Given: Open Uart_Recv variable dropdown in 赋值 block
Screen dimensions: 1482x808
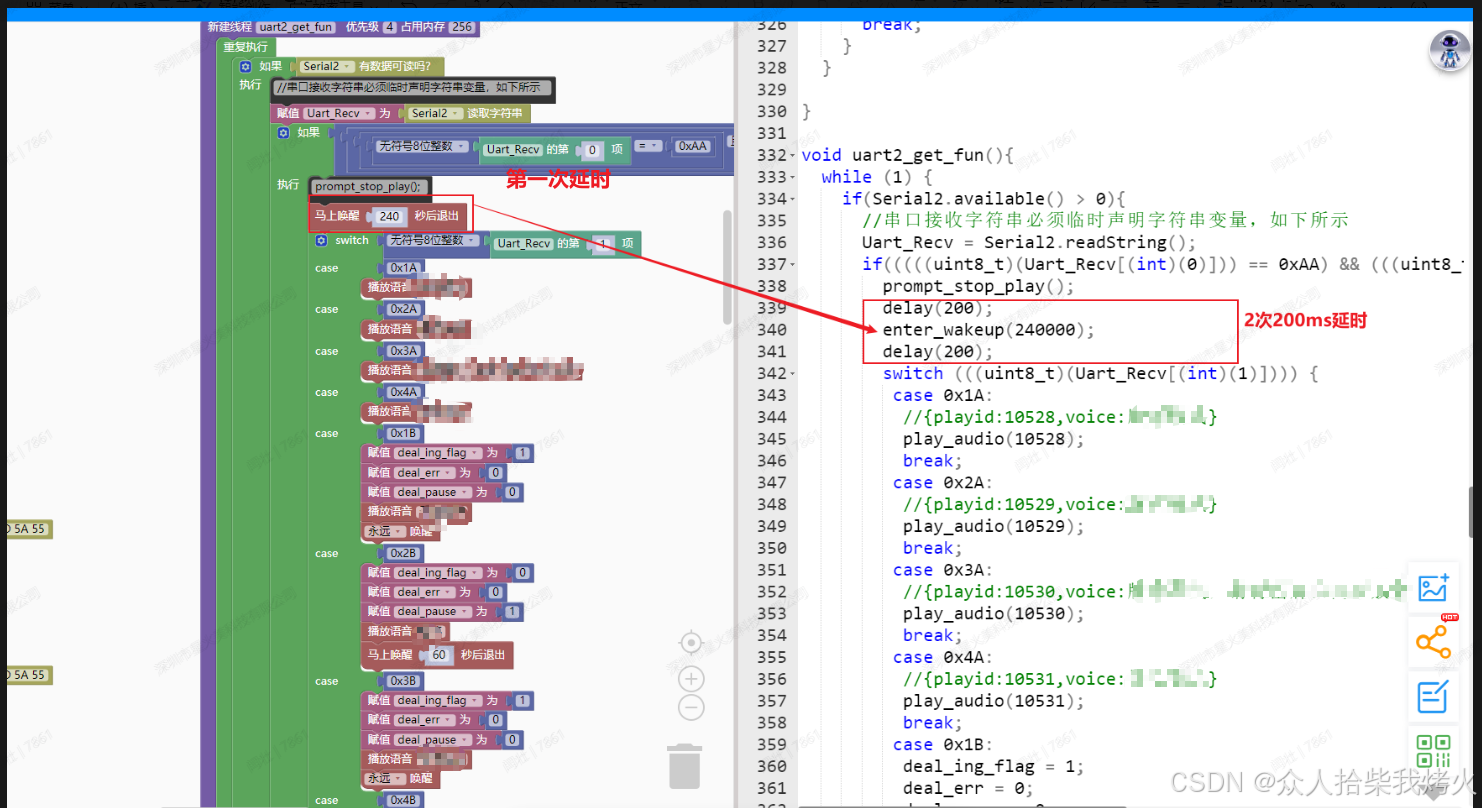Looking at the screenshot, I should (x=339, y=113).
